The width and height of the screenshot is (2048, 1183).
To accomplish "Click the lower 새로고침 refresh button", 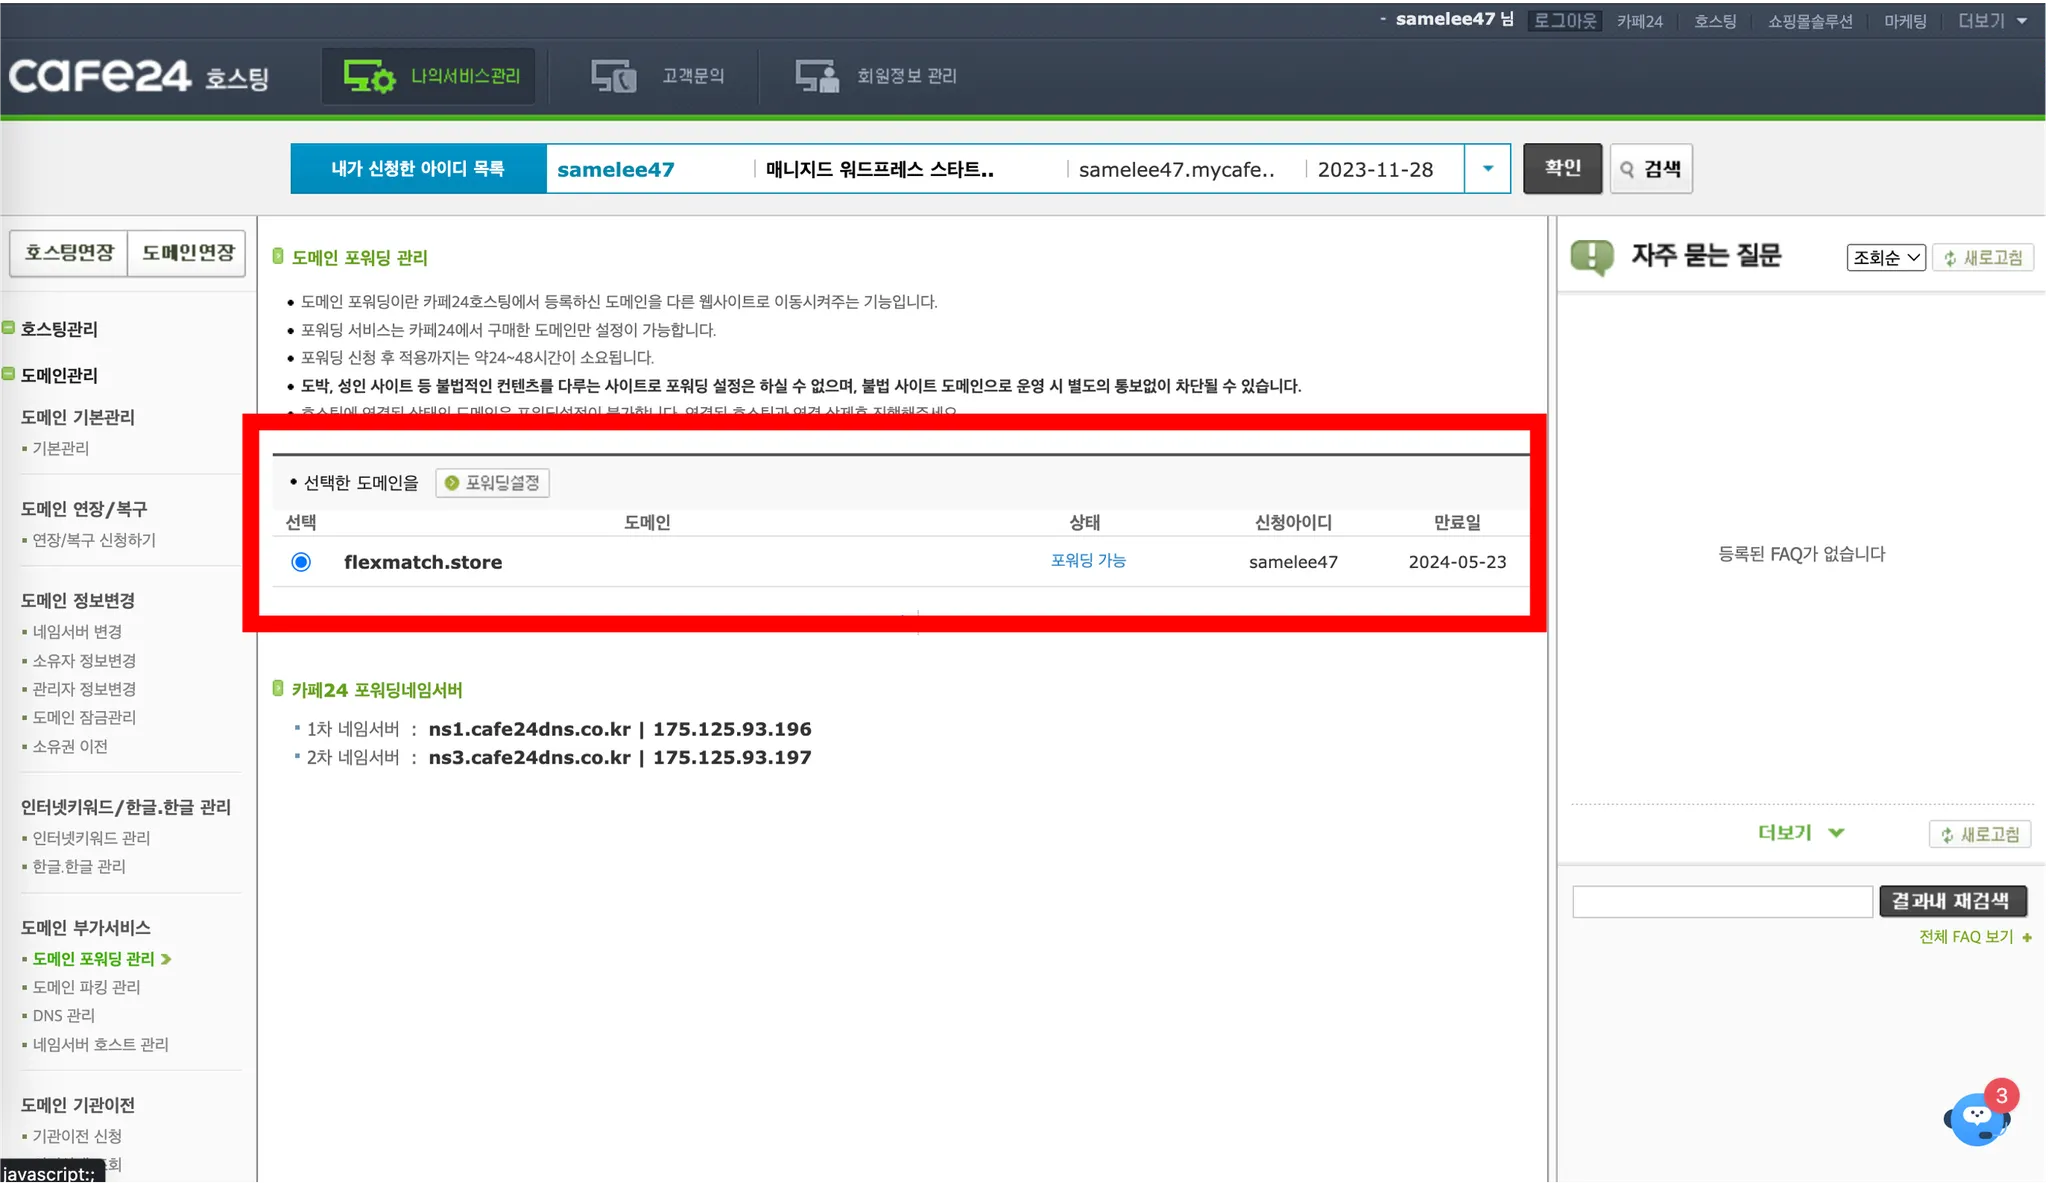I will (1979, 834).
